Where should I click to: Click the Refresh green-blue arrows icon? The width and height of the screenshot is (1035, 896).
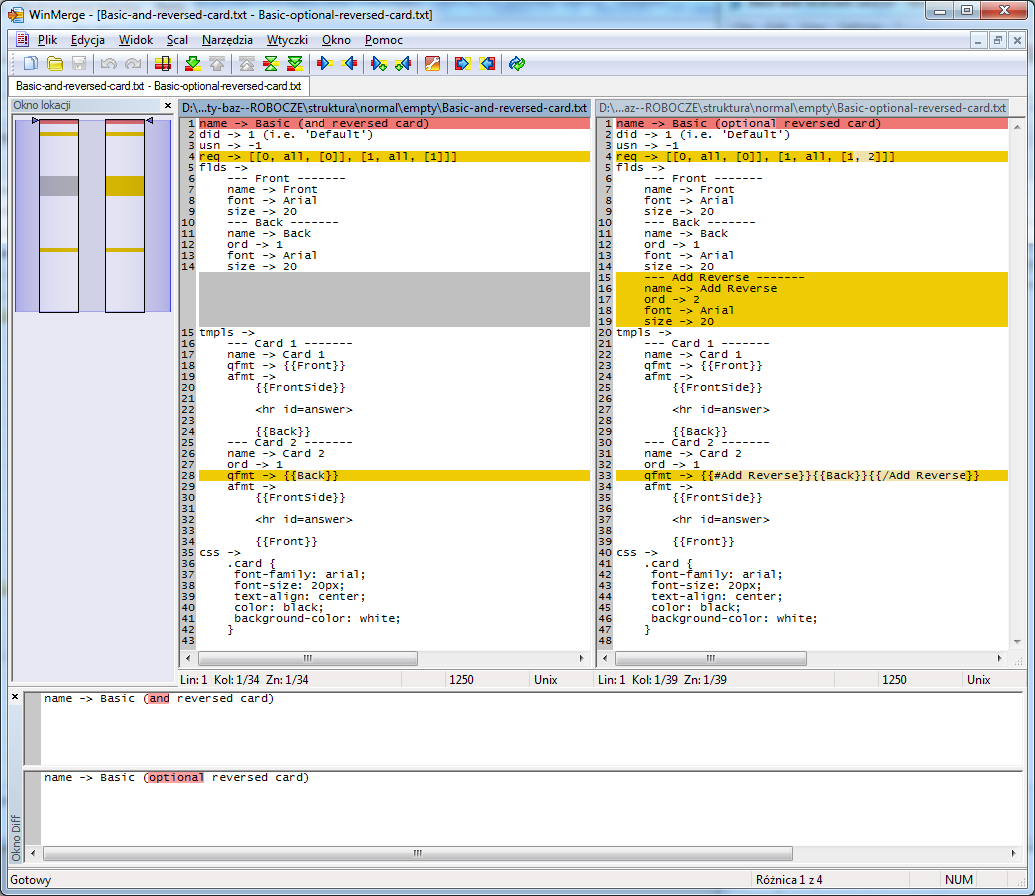(x=517, y=64)
